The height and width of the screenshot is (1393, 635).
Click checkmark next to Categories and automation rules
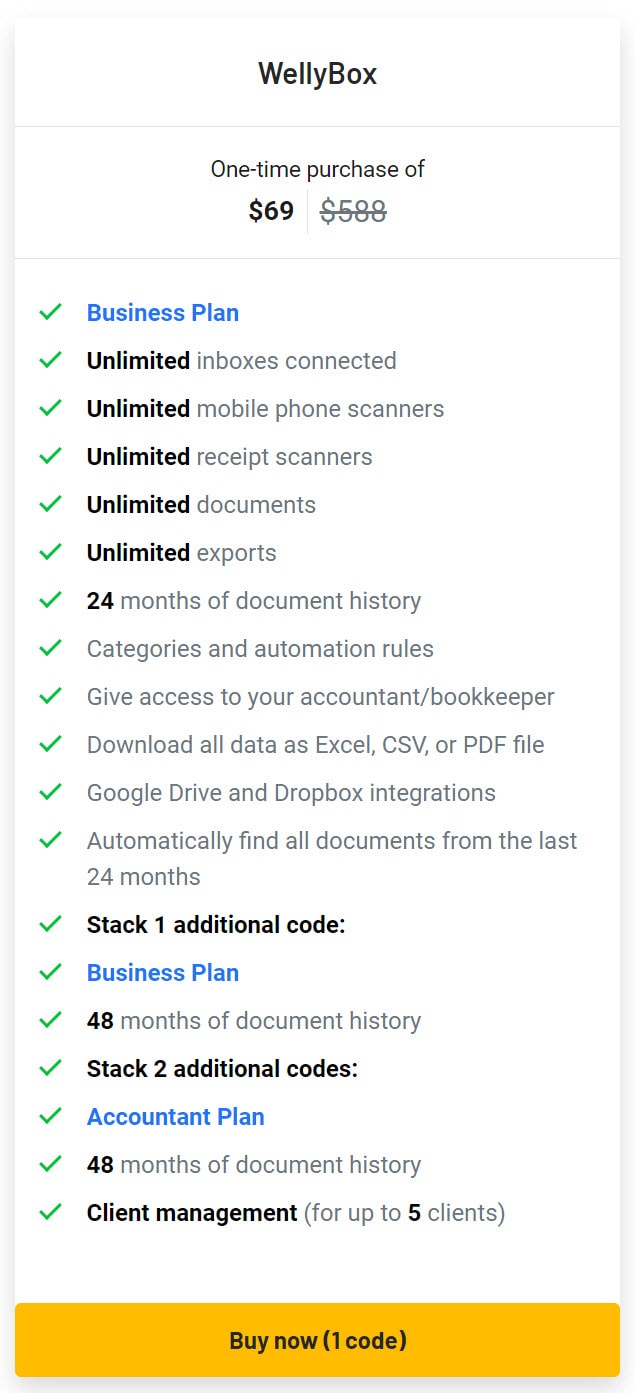pos(50,649)
